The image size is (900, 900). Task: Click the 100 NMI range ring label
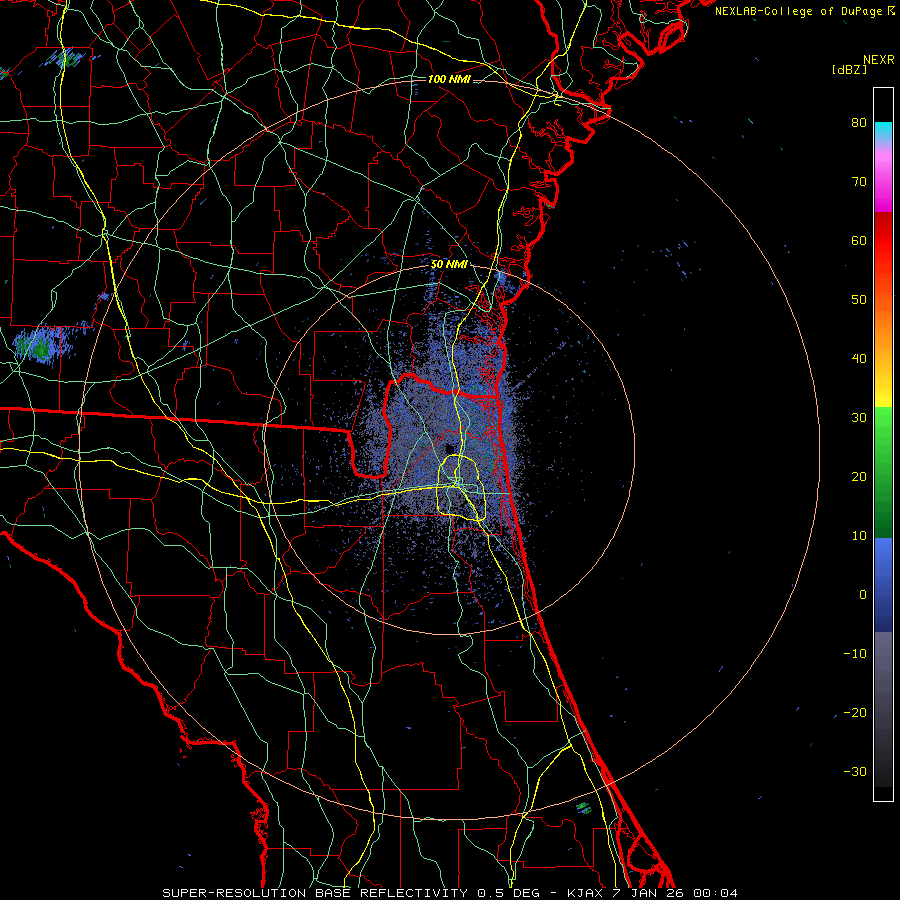coord(449,79)
